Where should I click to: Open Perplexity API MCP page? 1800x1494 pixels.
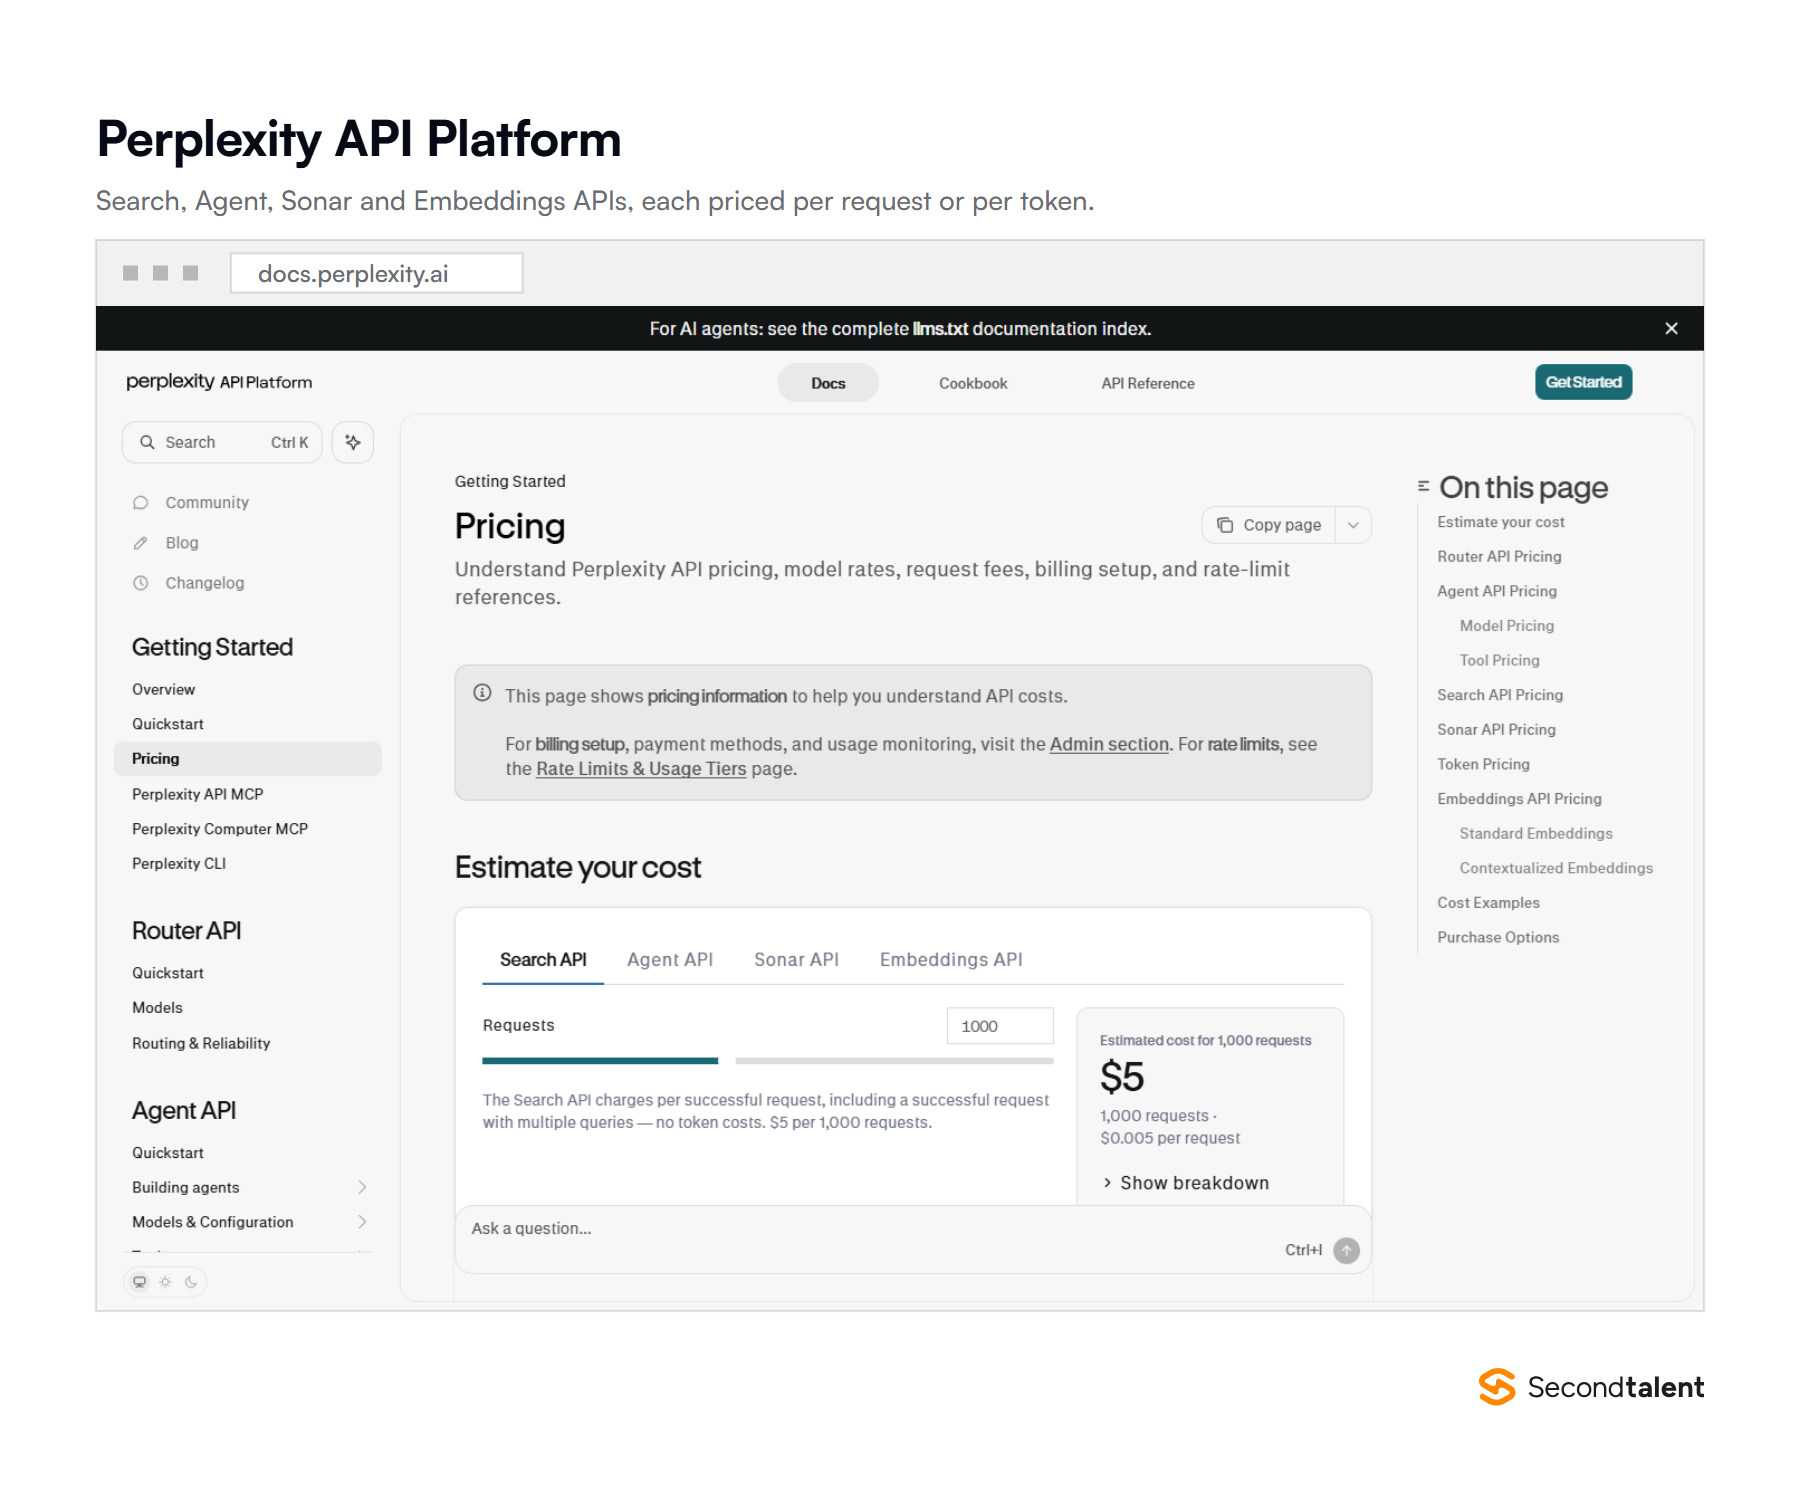(198, 794)
